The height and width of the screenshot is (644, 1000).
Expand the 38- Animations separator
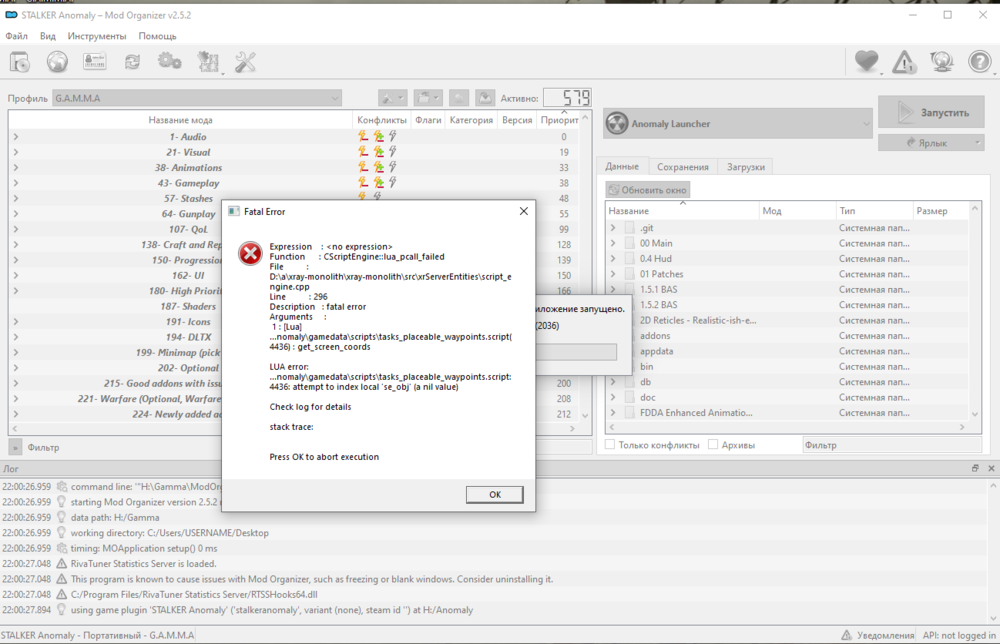[16, 167]
